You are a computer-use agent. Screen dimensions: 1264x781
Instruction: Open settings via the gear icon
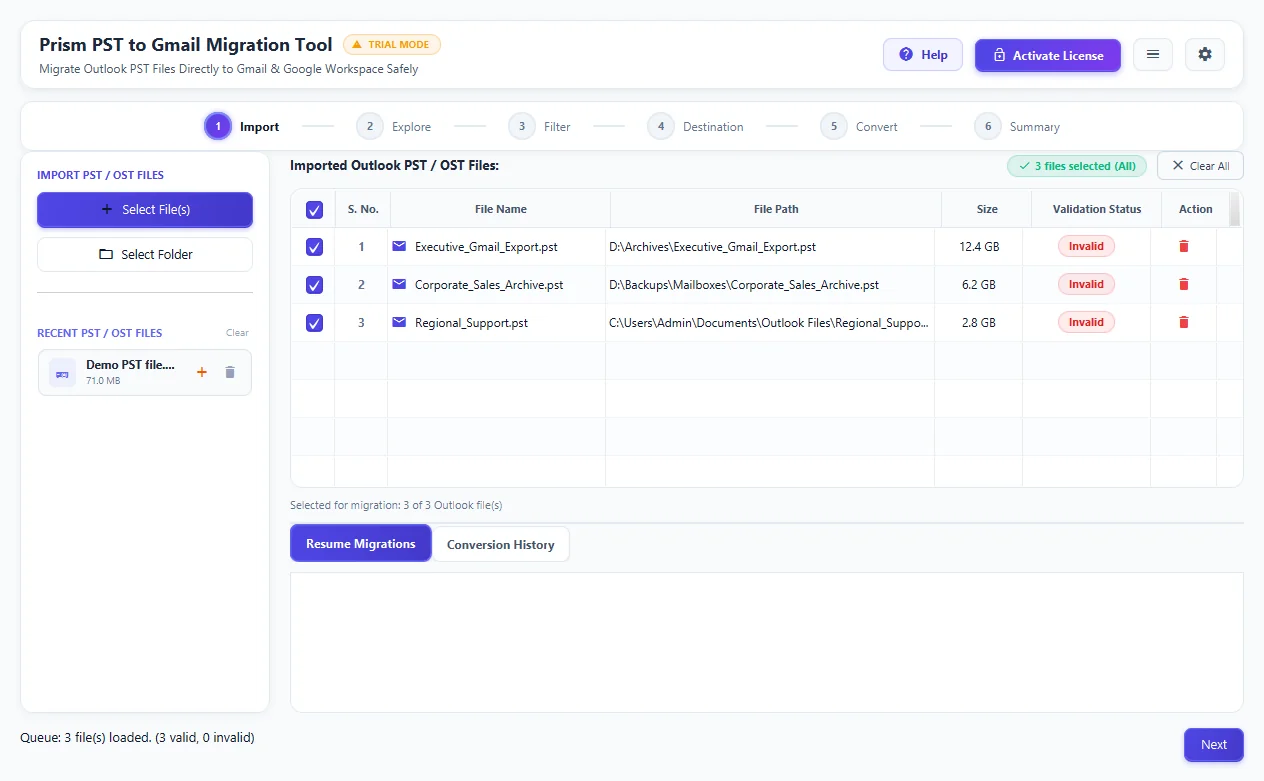[1205, 55]
